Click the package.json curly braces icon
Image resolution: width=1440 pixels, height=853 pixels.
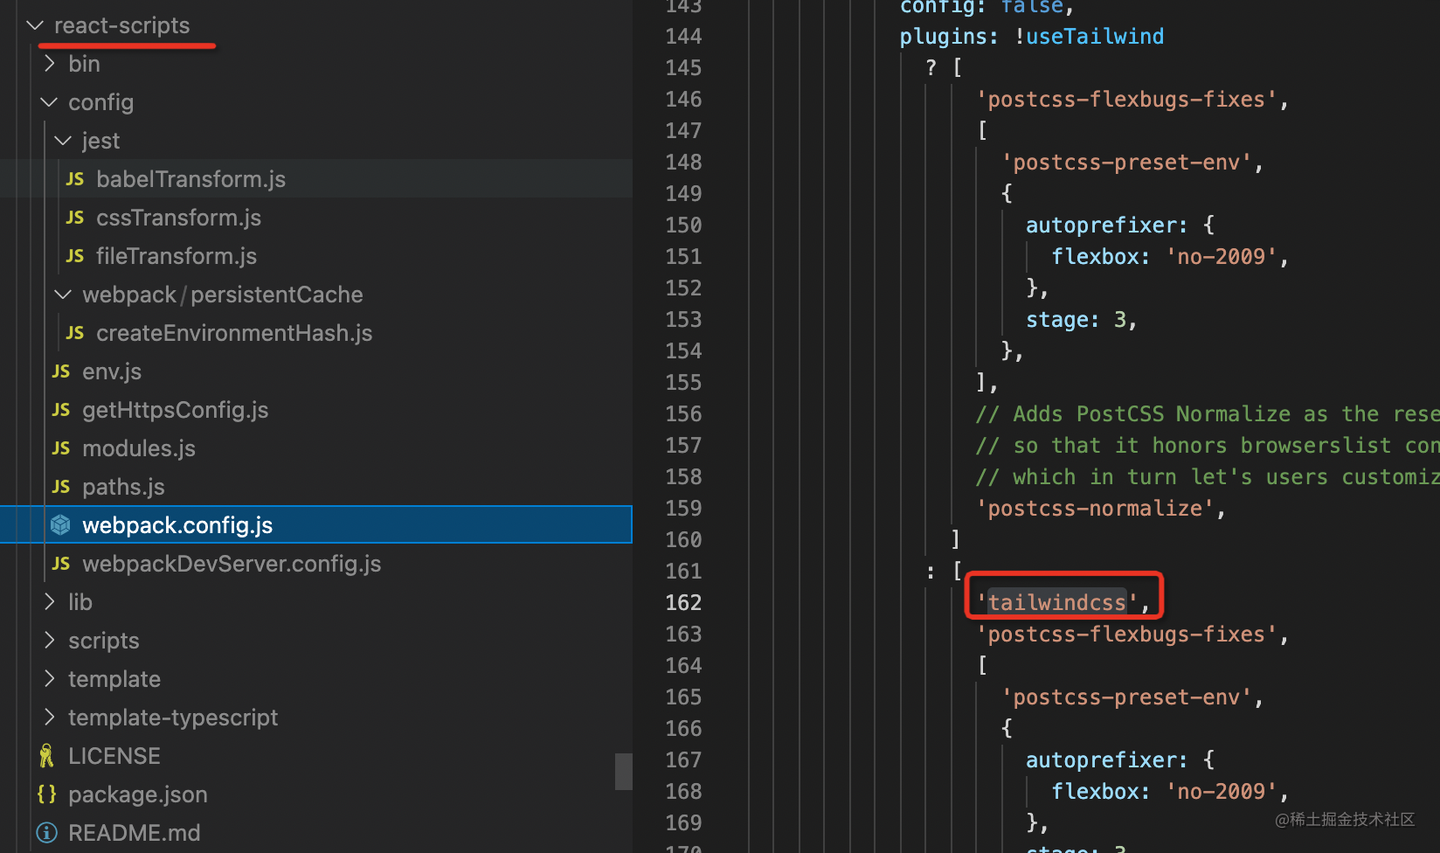point(47,794)
